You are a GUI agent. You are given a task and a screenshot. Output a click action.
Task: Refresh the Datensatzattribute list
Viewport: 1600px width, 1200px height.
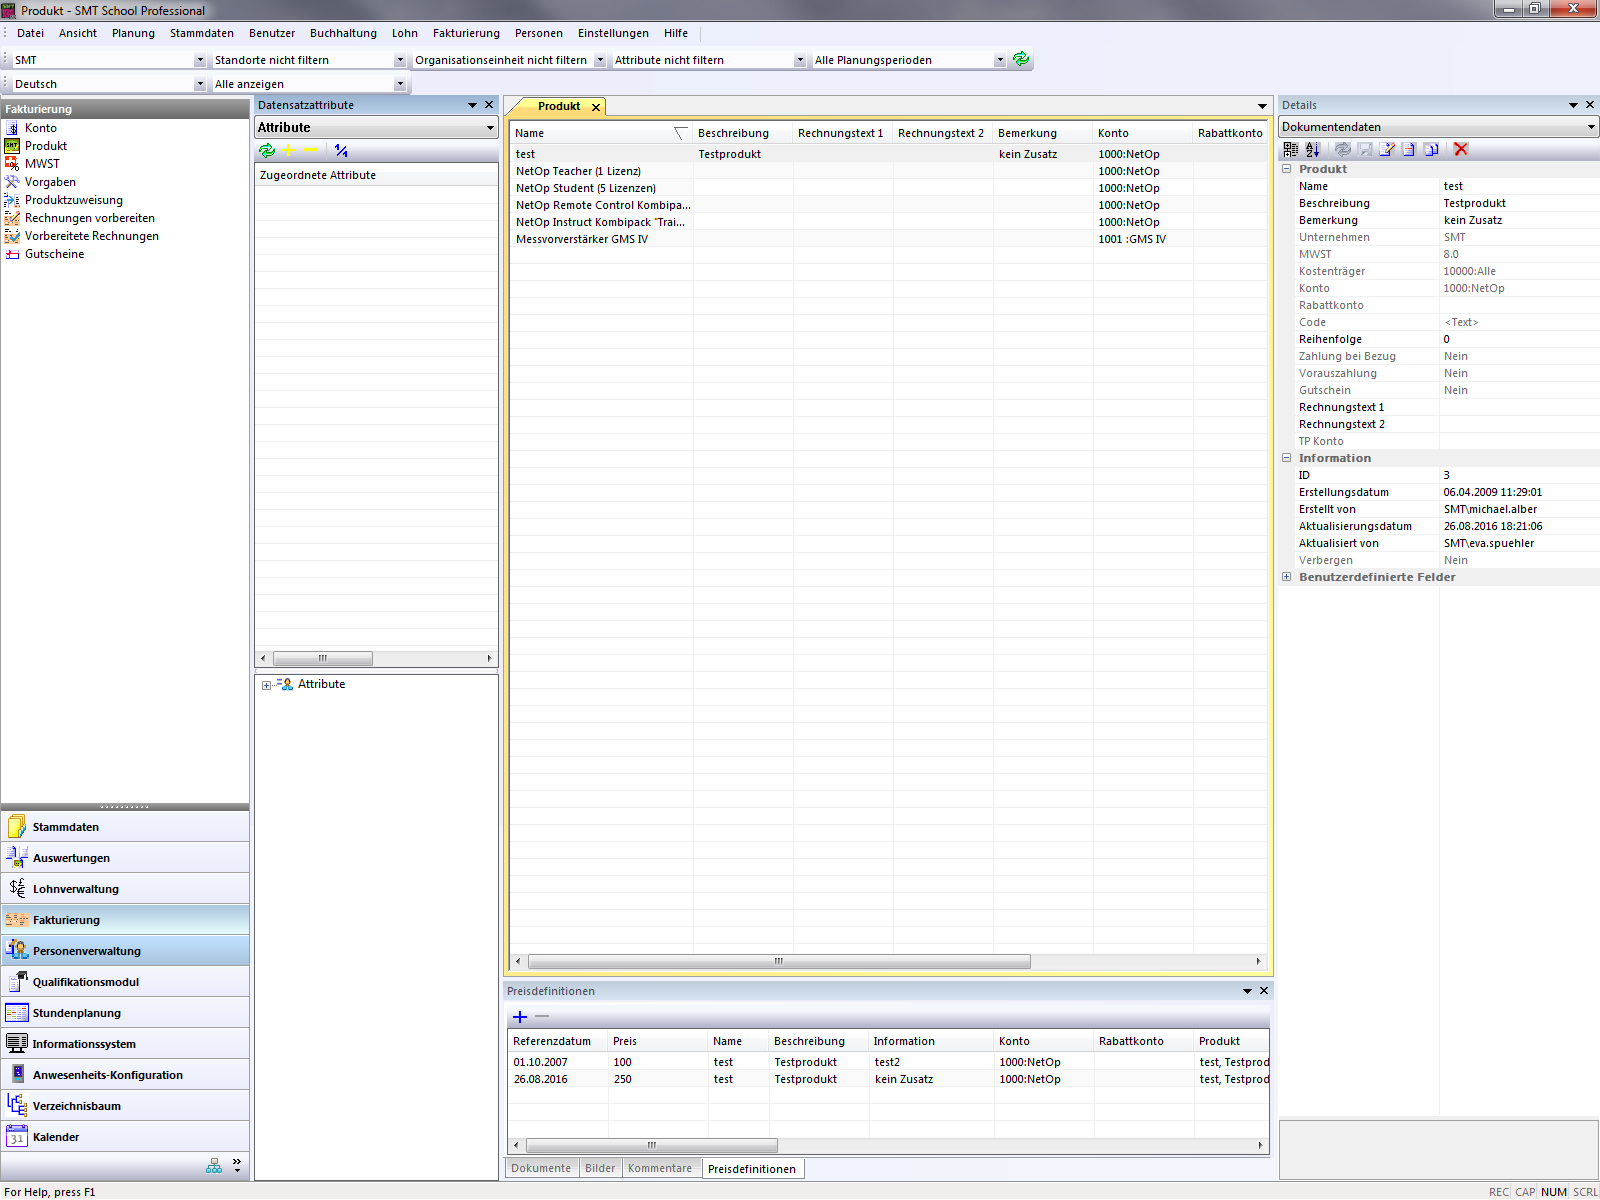[x=267, y=151]
